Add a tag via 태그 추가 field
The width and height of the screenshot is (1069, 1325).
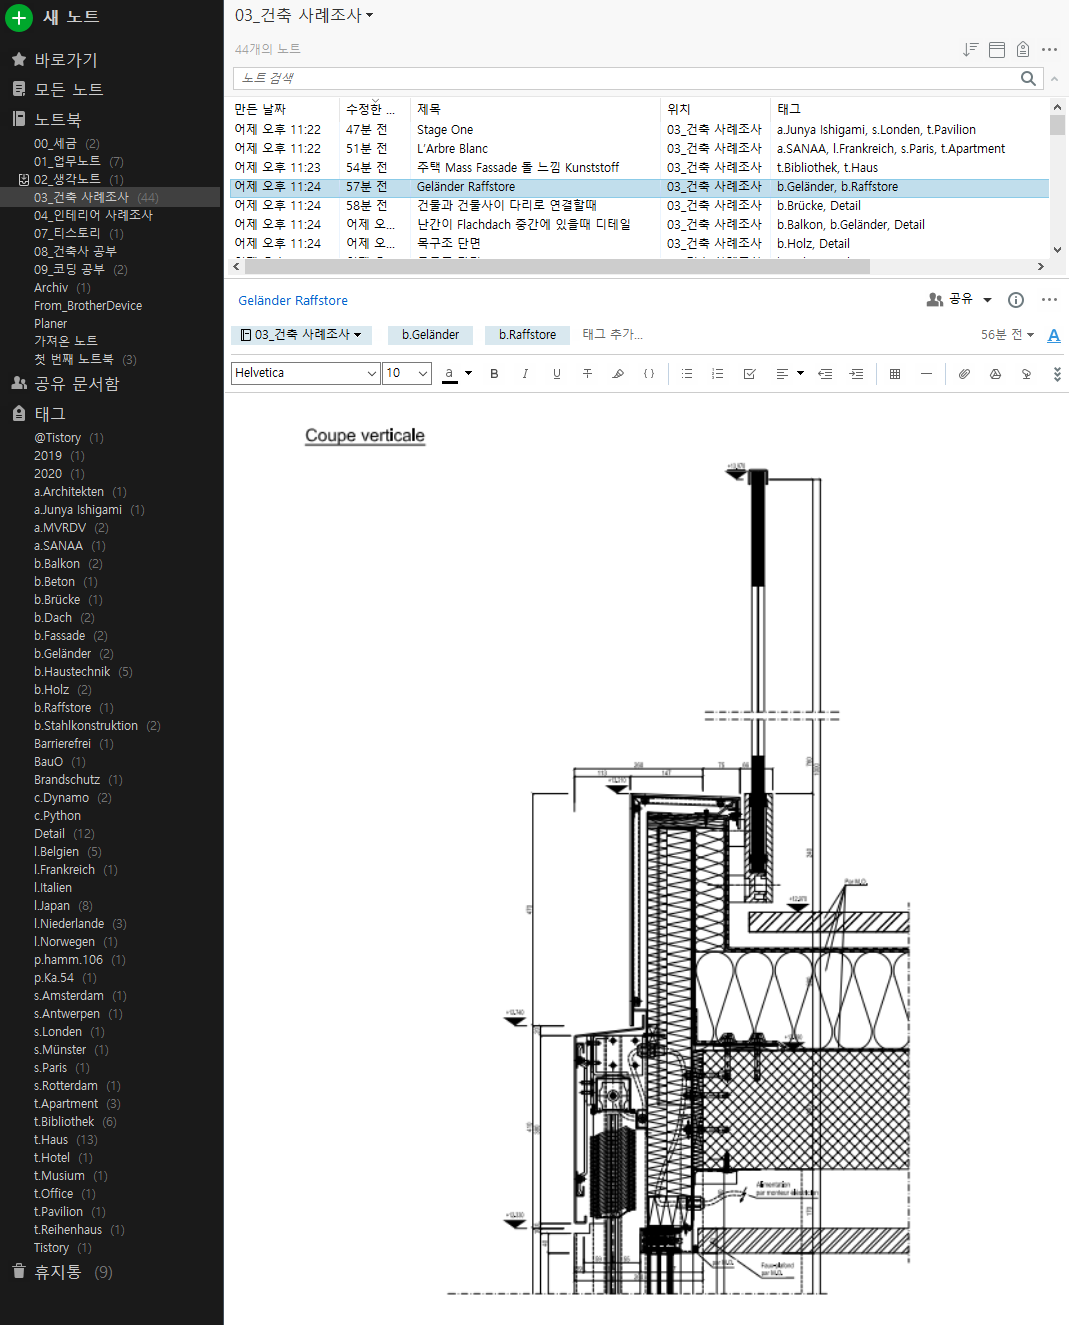pyautogui.click(x=613, y=335)
